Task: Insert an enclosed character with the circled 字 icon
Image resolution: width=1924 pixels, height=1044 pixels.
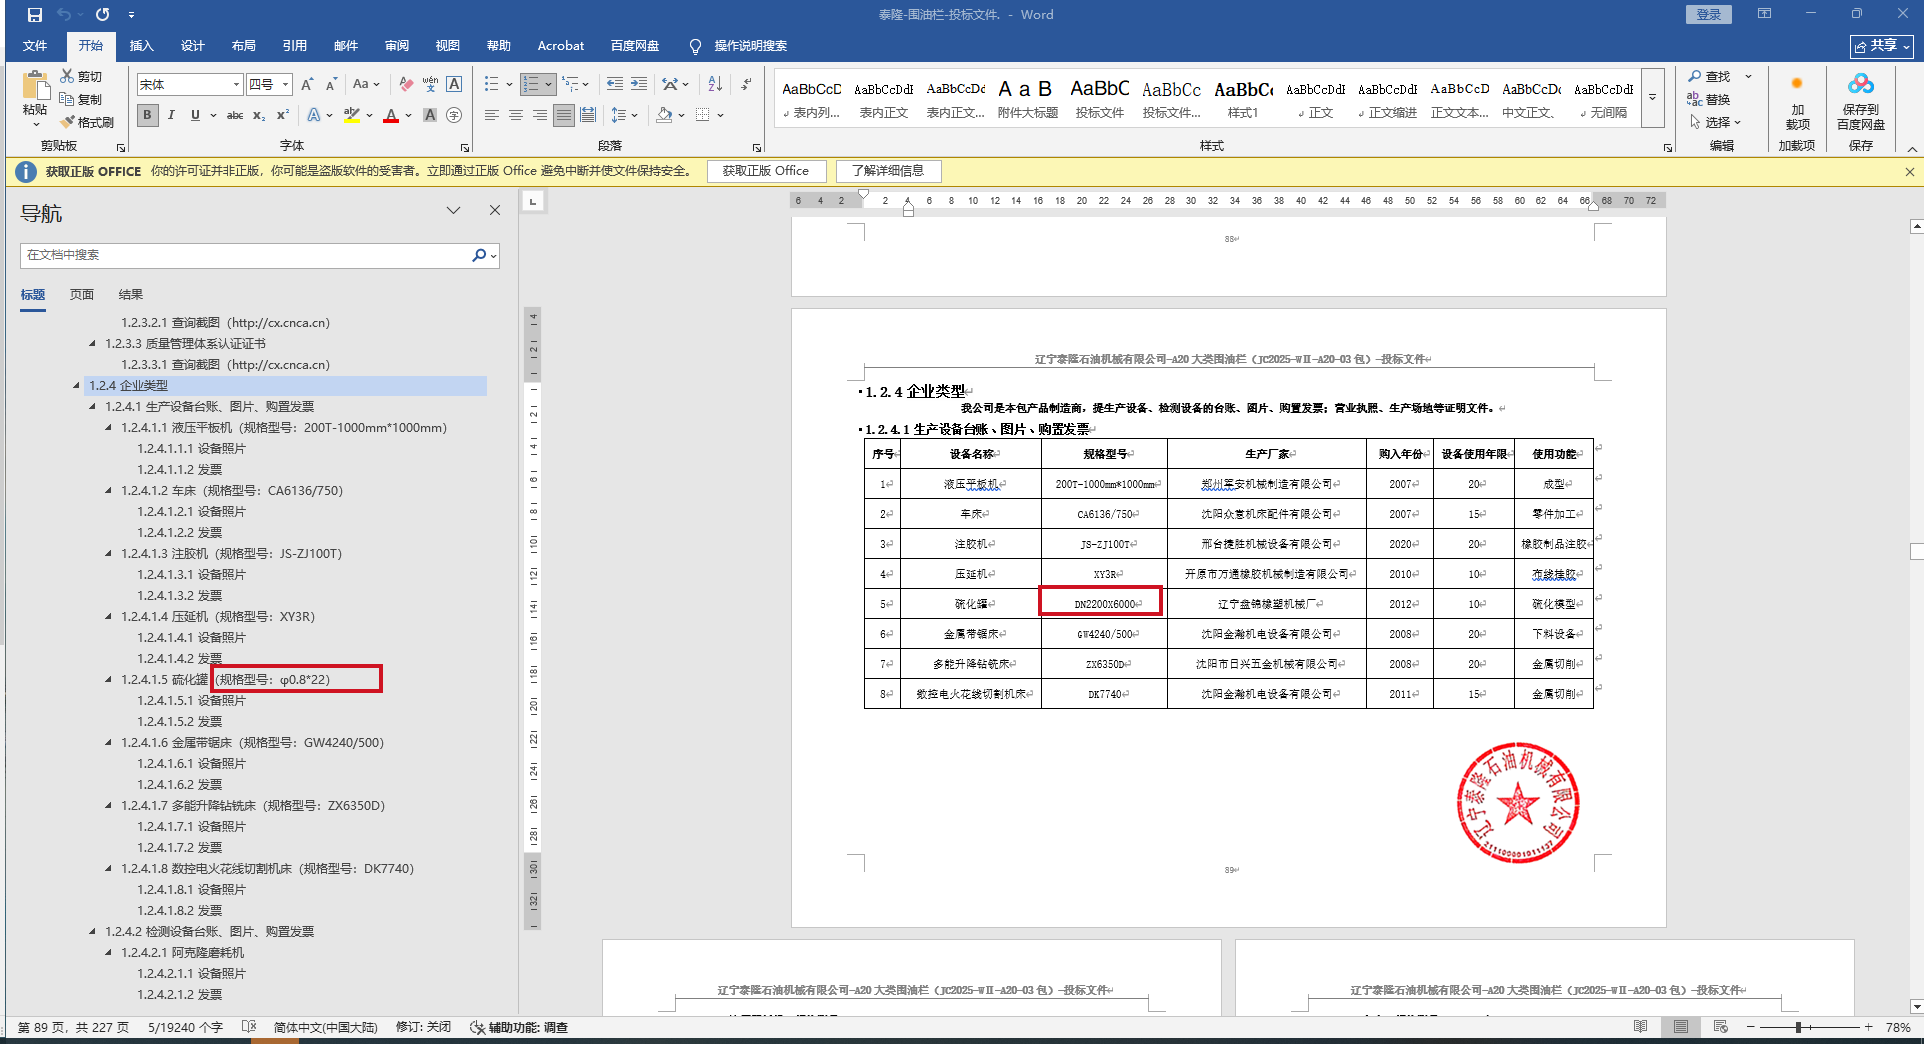Action: click(454, 115)
